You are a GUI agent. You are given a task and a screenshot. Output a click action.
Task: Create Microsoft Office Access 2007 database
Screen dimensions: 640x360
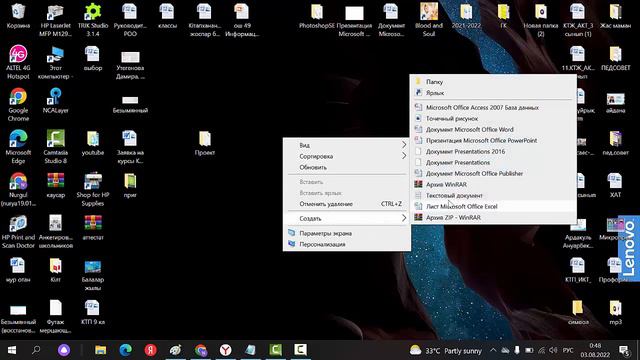[493, 107]
